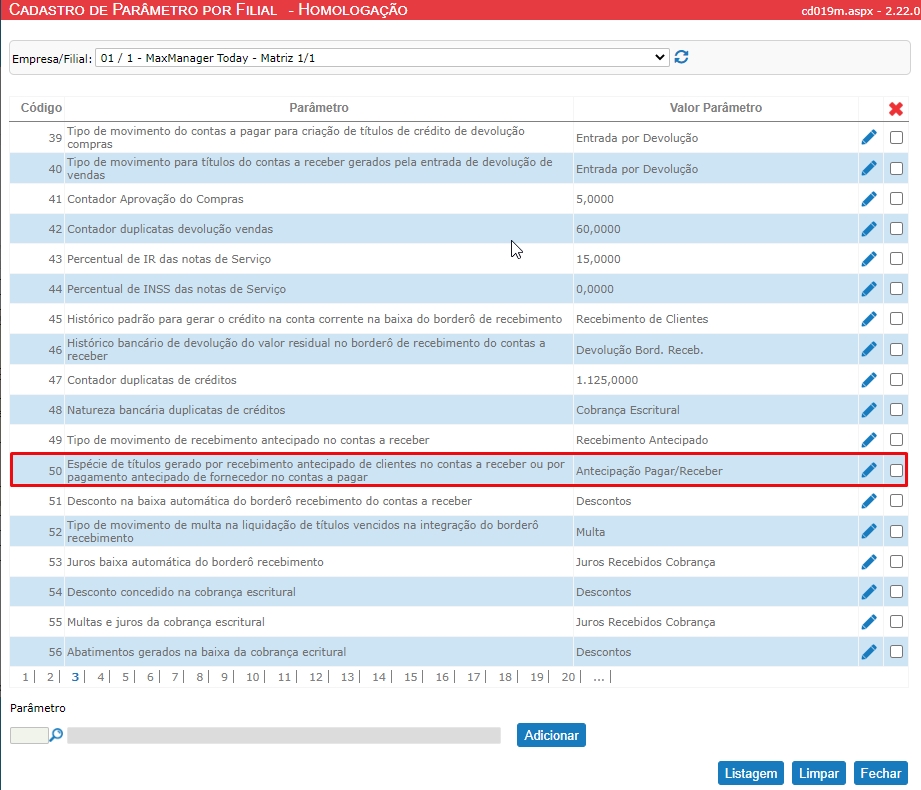Click the ellipsis for more pages
This screenshot has width=921, height=790.
click(x=599, y=677)
